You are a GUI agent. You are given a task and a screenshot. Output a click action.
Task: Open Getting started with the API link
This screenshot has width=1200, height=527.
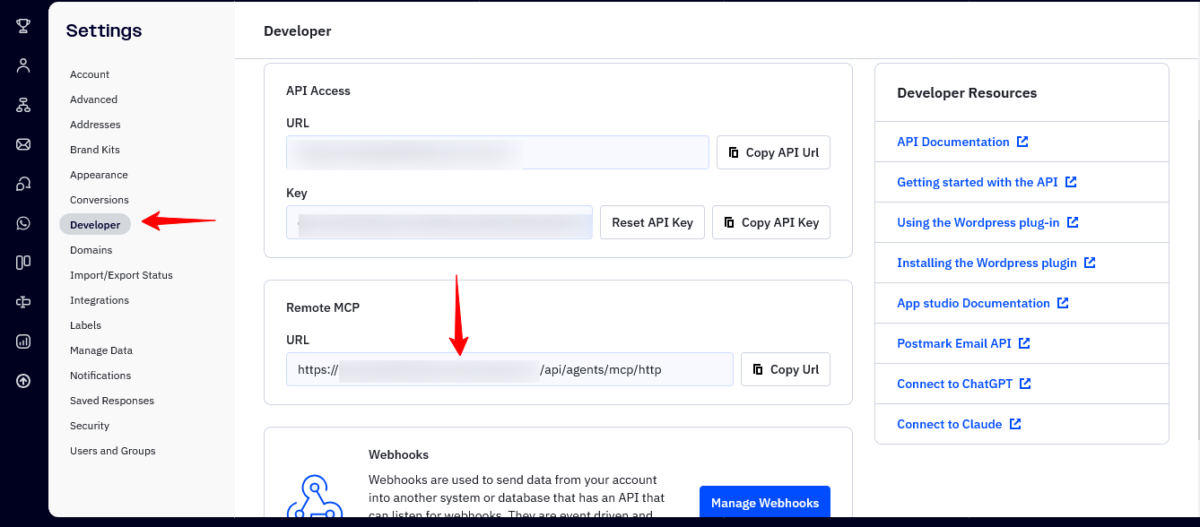(977, 182)
